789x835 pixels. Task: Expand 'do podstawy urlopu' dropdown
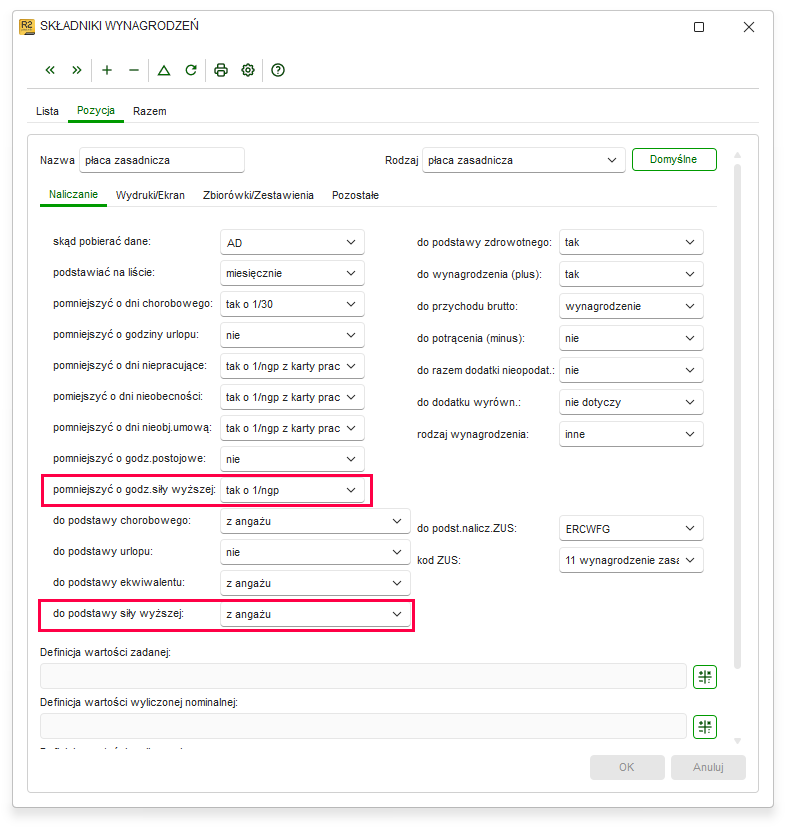click(315, 552)
